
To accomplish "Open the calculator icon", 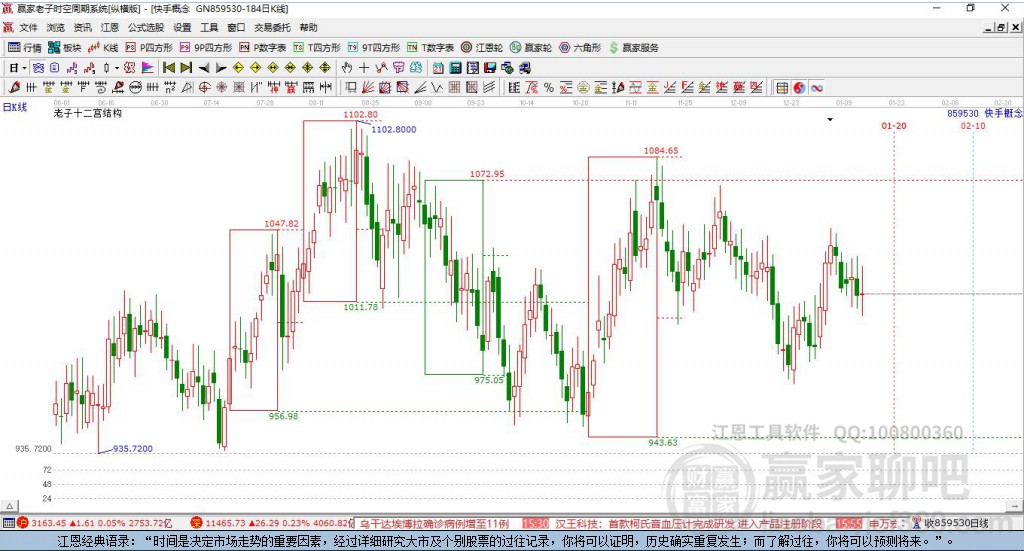I will point(455,68).
